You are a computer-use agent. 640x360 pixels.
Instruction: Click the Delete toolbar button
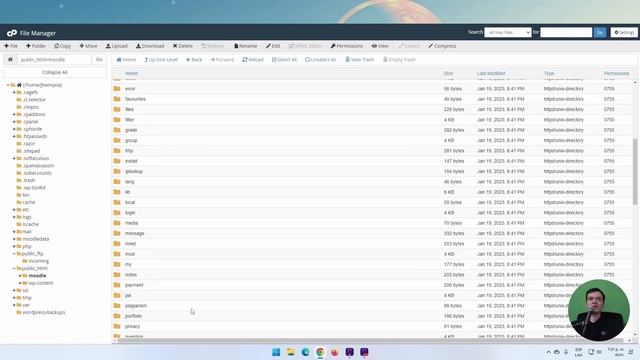(x=183, y=46)
